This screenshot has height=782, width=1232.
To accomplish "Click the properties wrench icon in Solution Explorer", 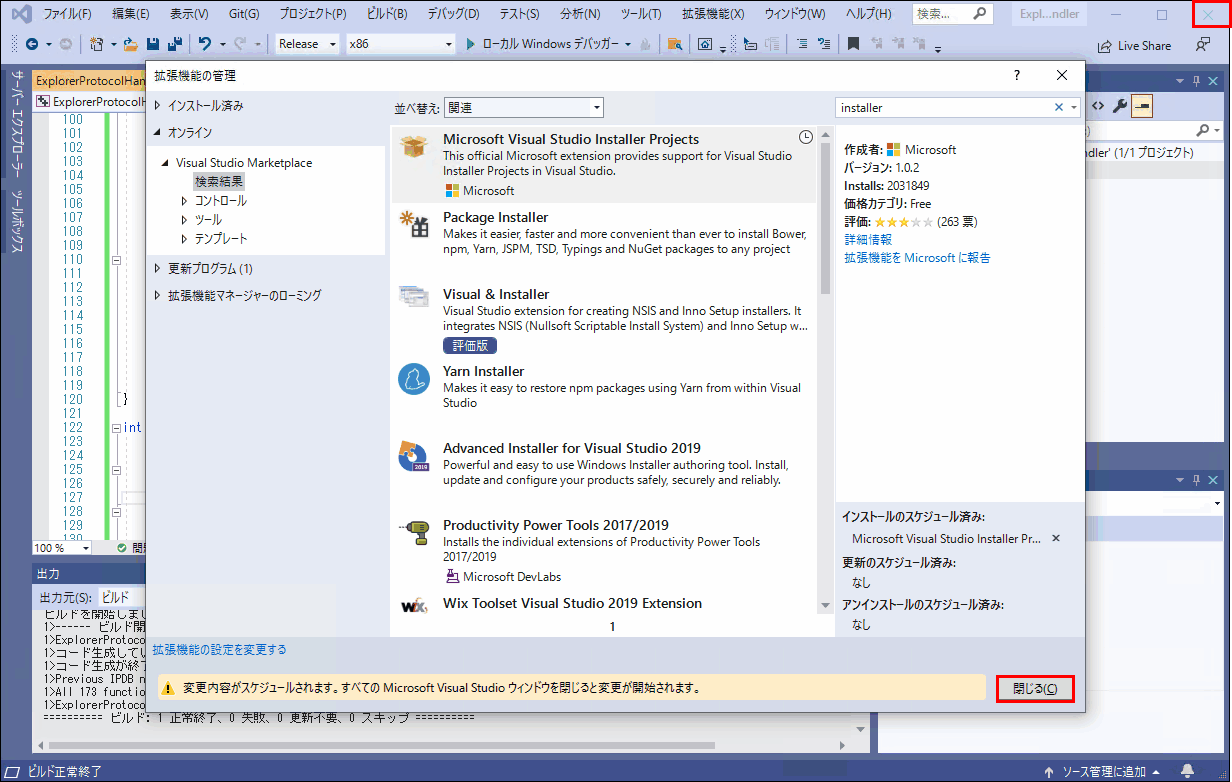I will [x=1120, y=106].
